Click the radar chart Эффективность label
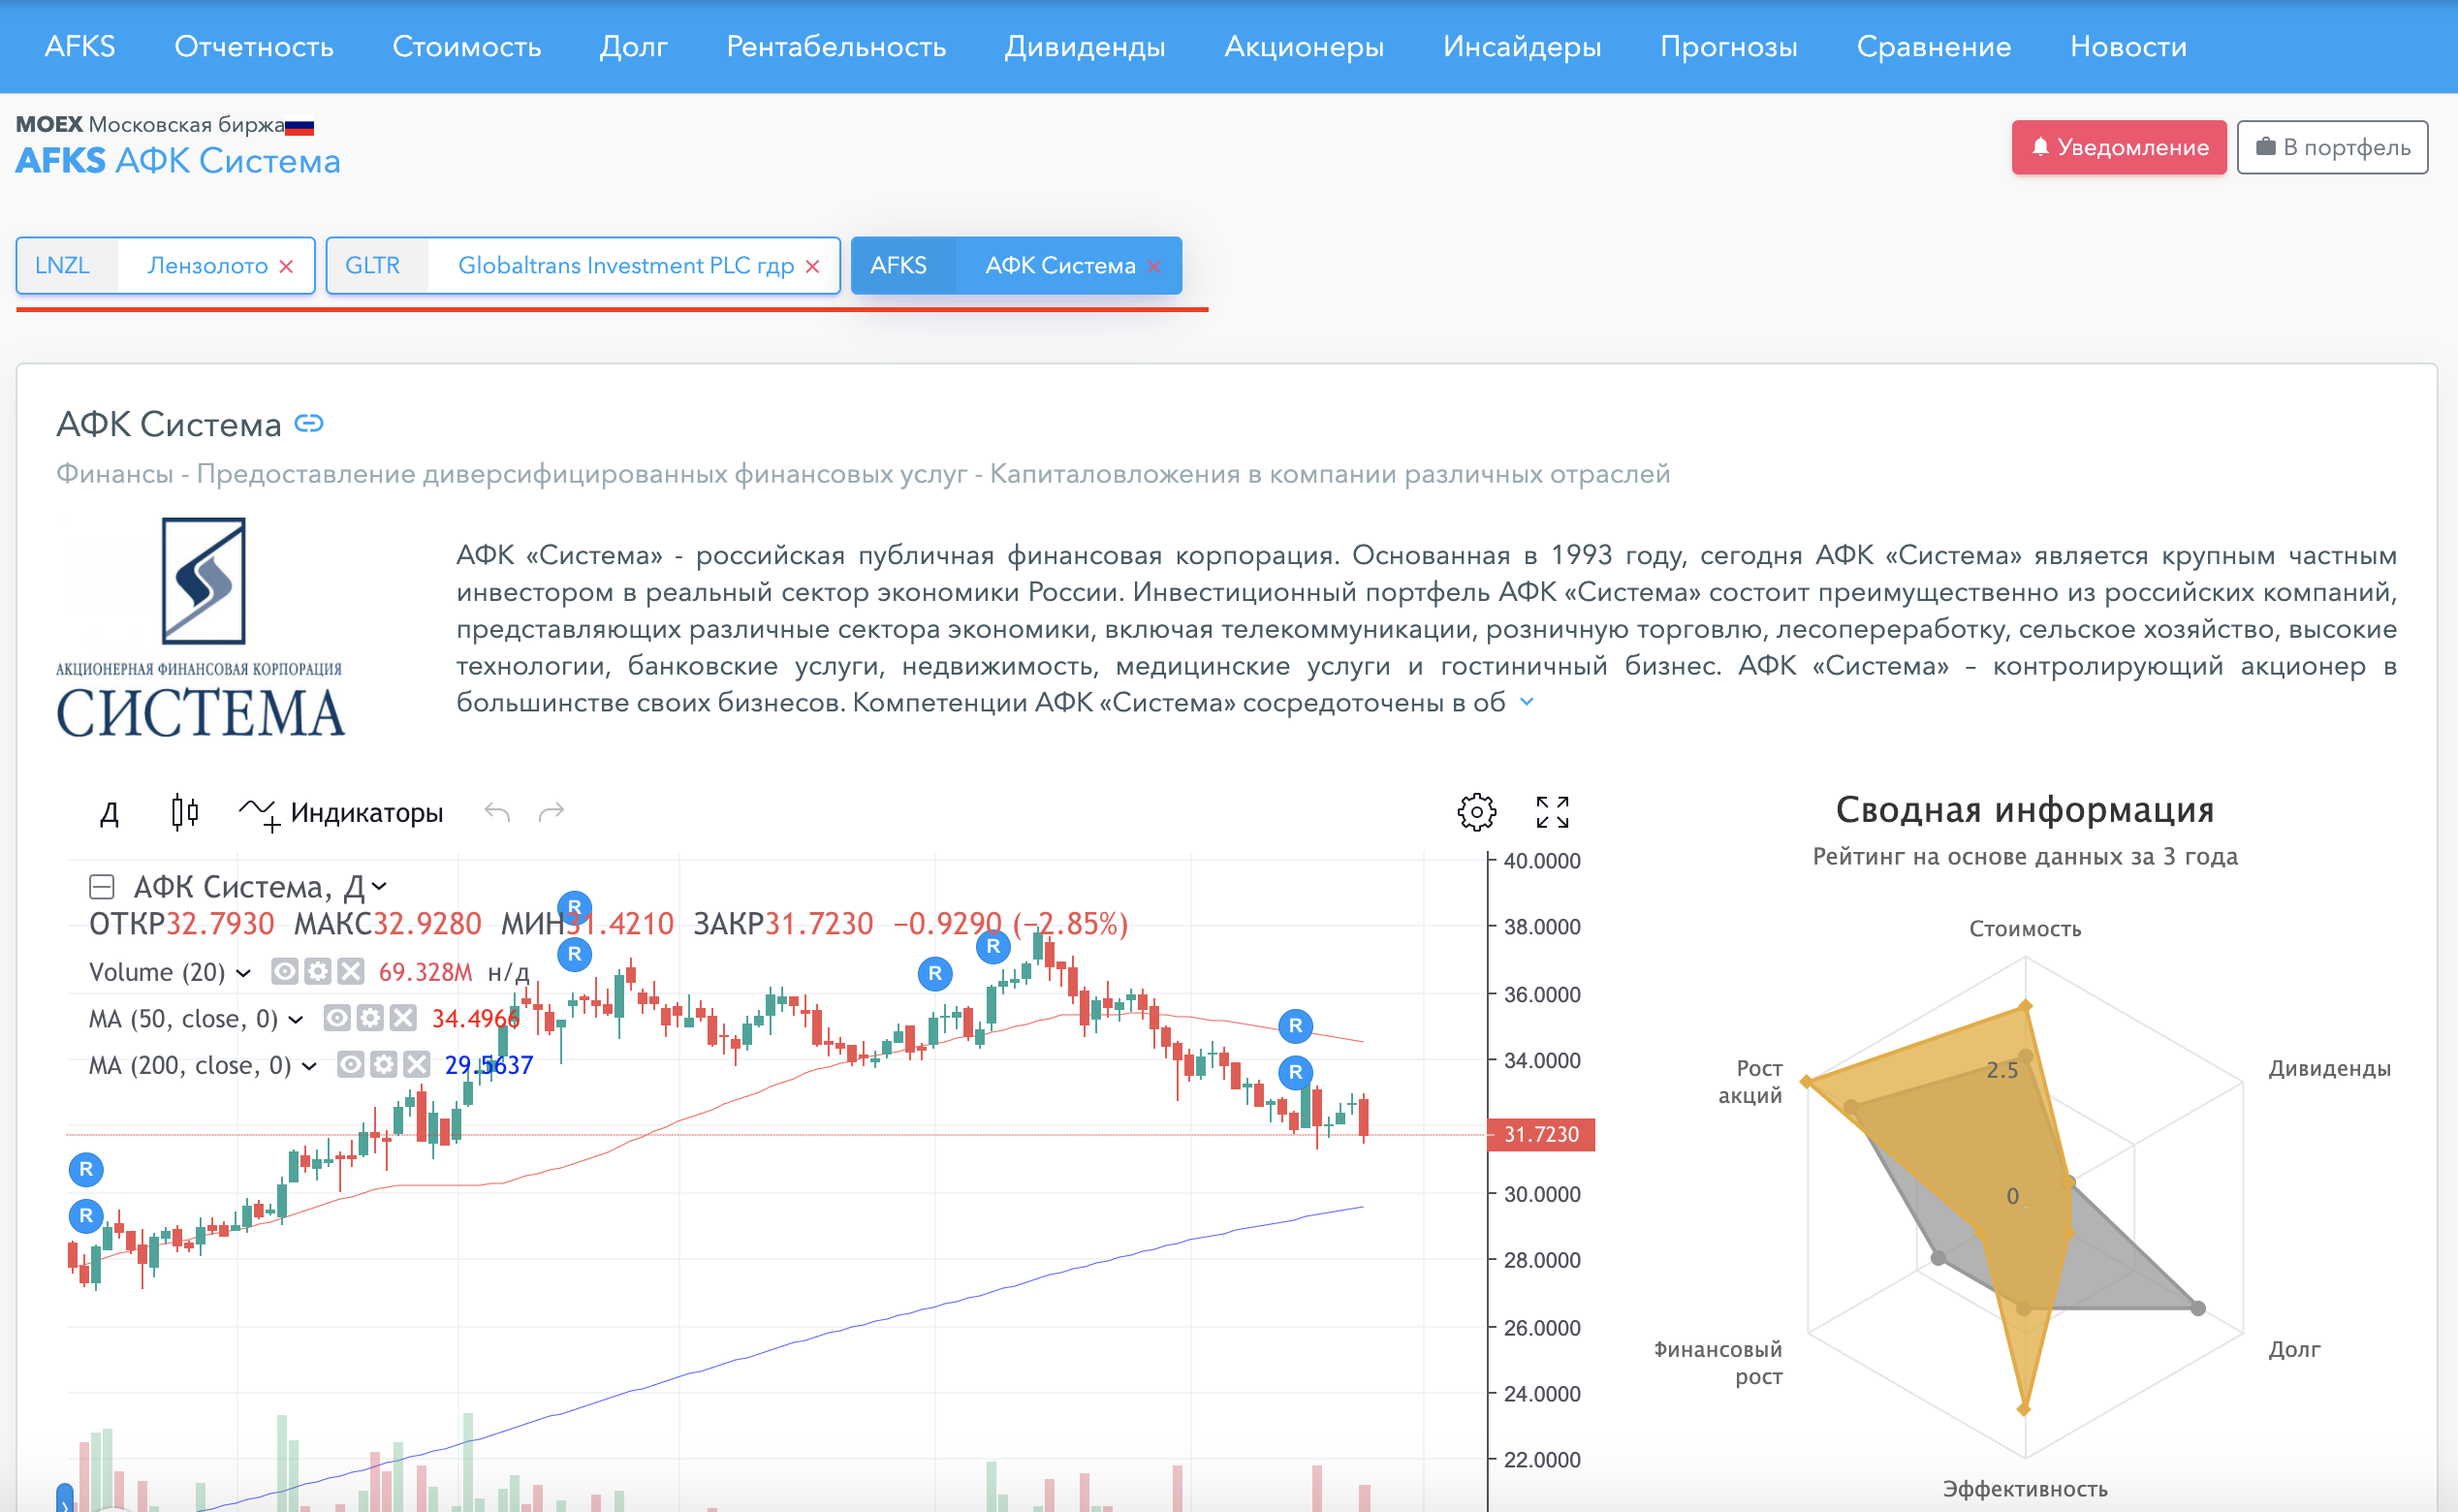 point(2025,1488)
